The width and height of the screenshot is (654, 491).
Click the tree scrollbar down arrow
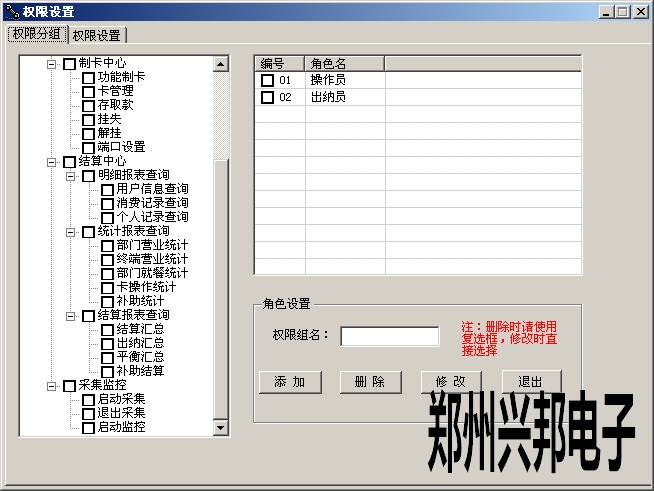220,428
